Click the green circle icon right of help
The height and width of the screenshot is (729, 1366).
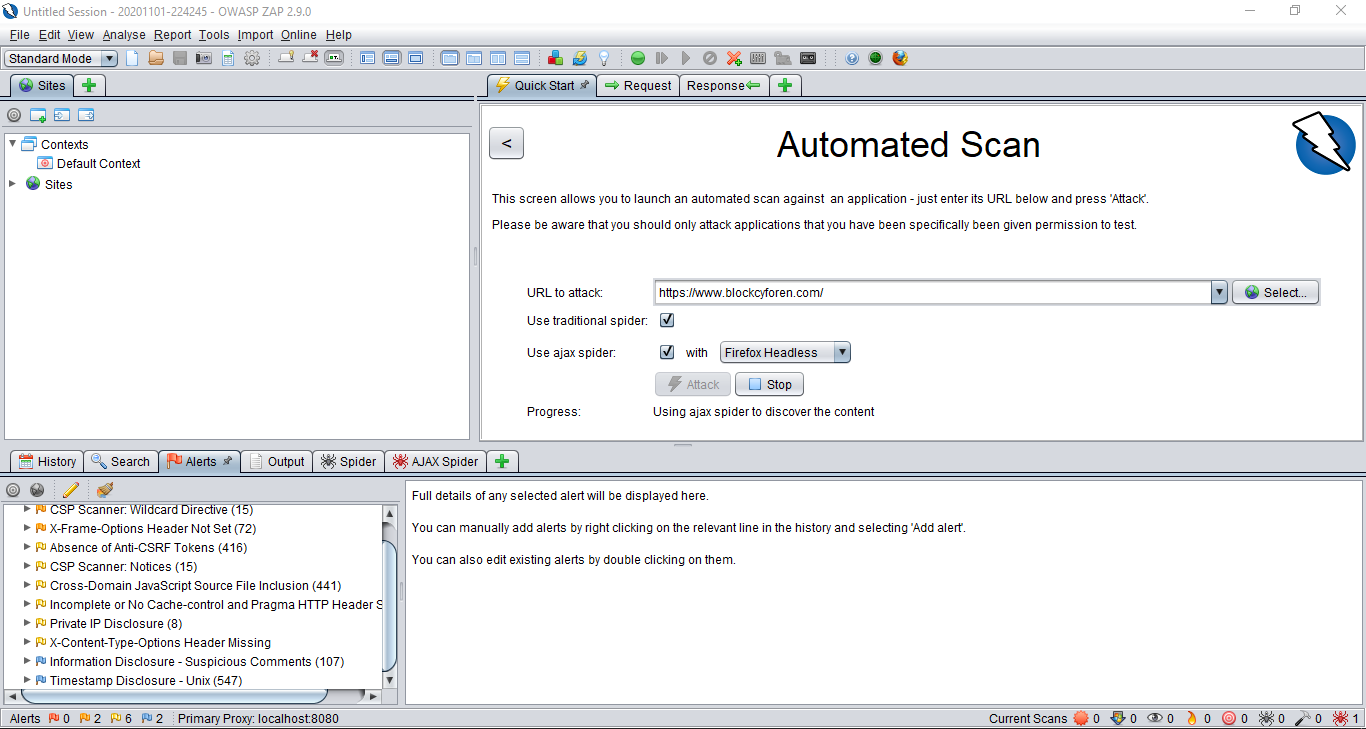click(876, 58)
